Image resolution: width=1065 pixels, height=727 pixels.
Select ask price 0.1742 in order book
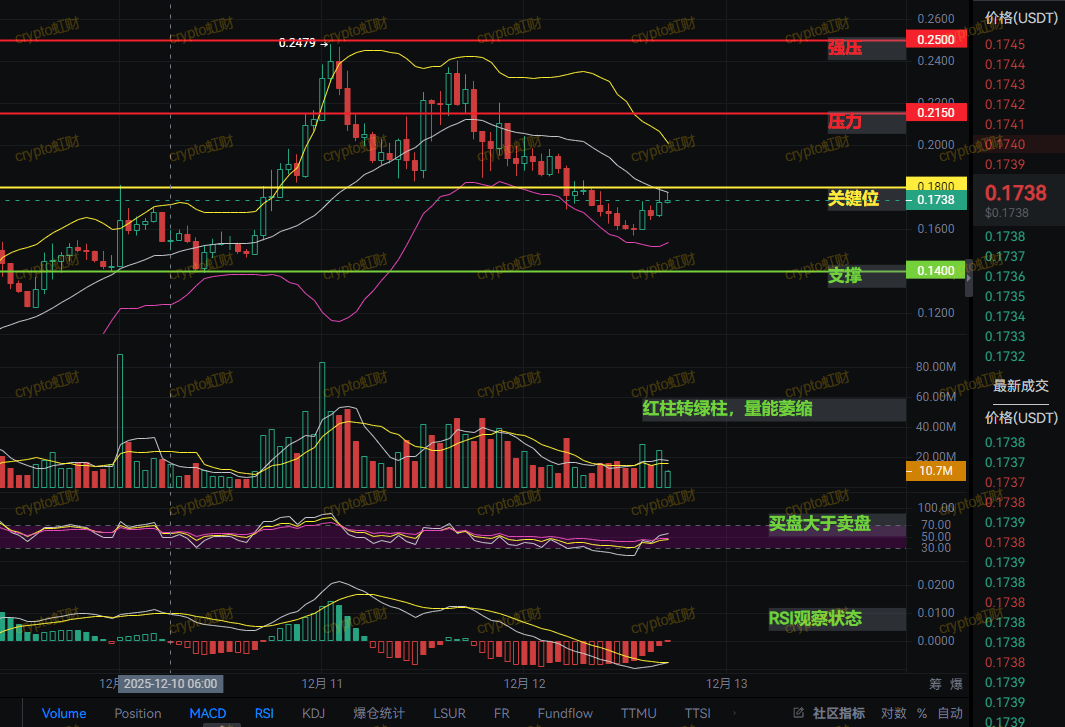tap(1005, 105)
